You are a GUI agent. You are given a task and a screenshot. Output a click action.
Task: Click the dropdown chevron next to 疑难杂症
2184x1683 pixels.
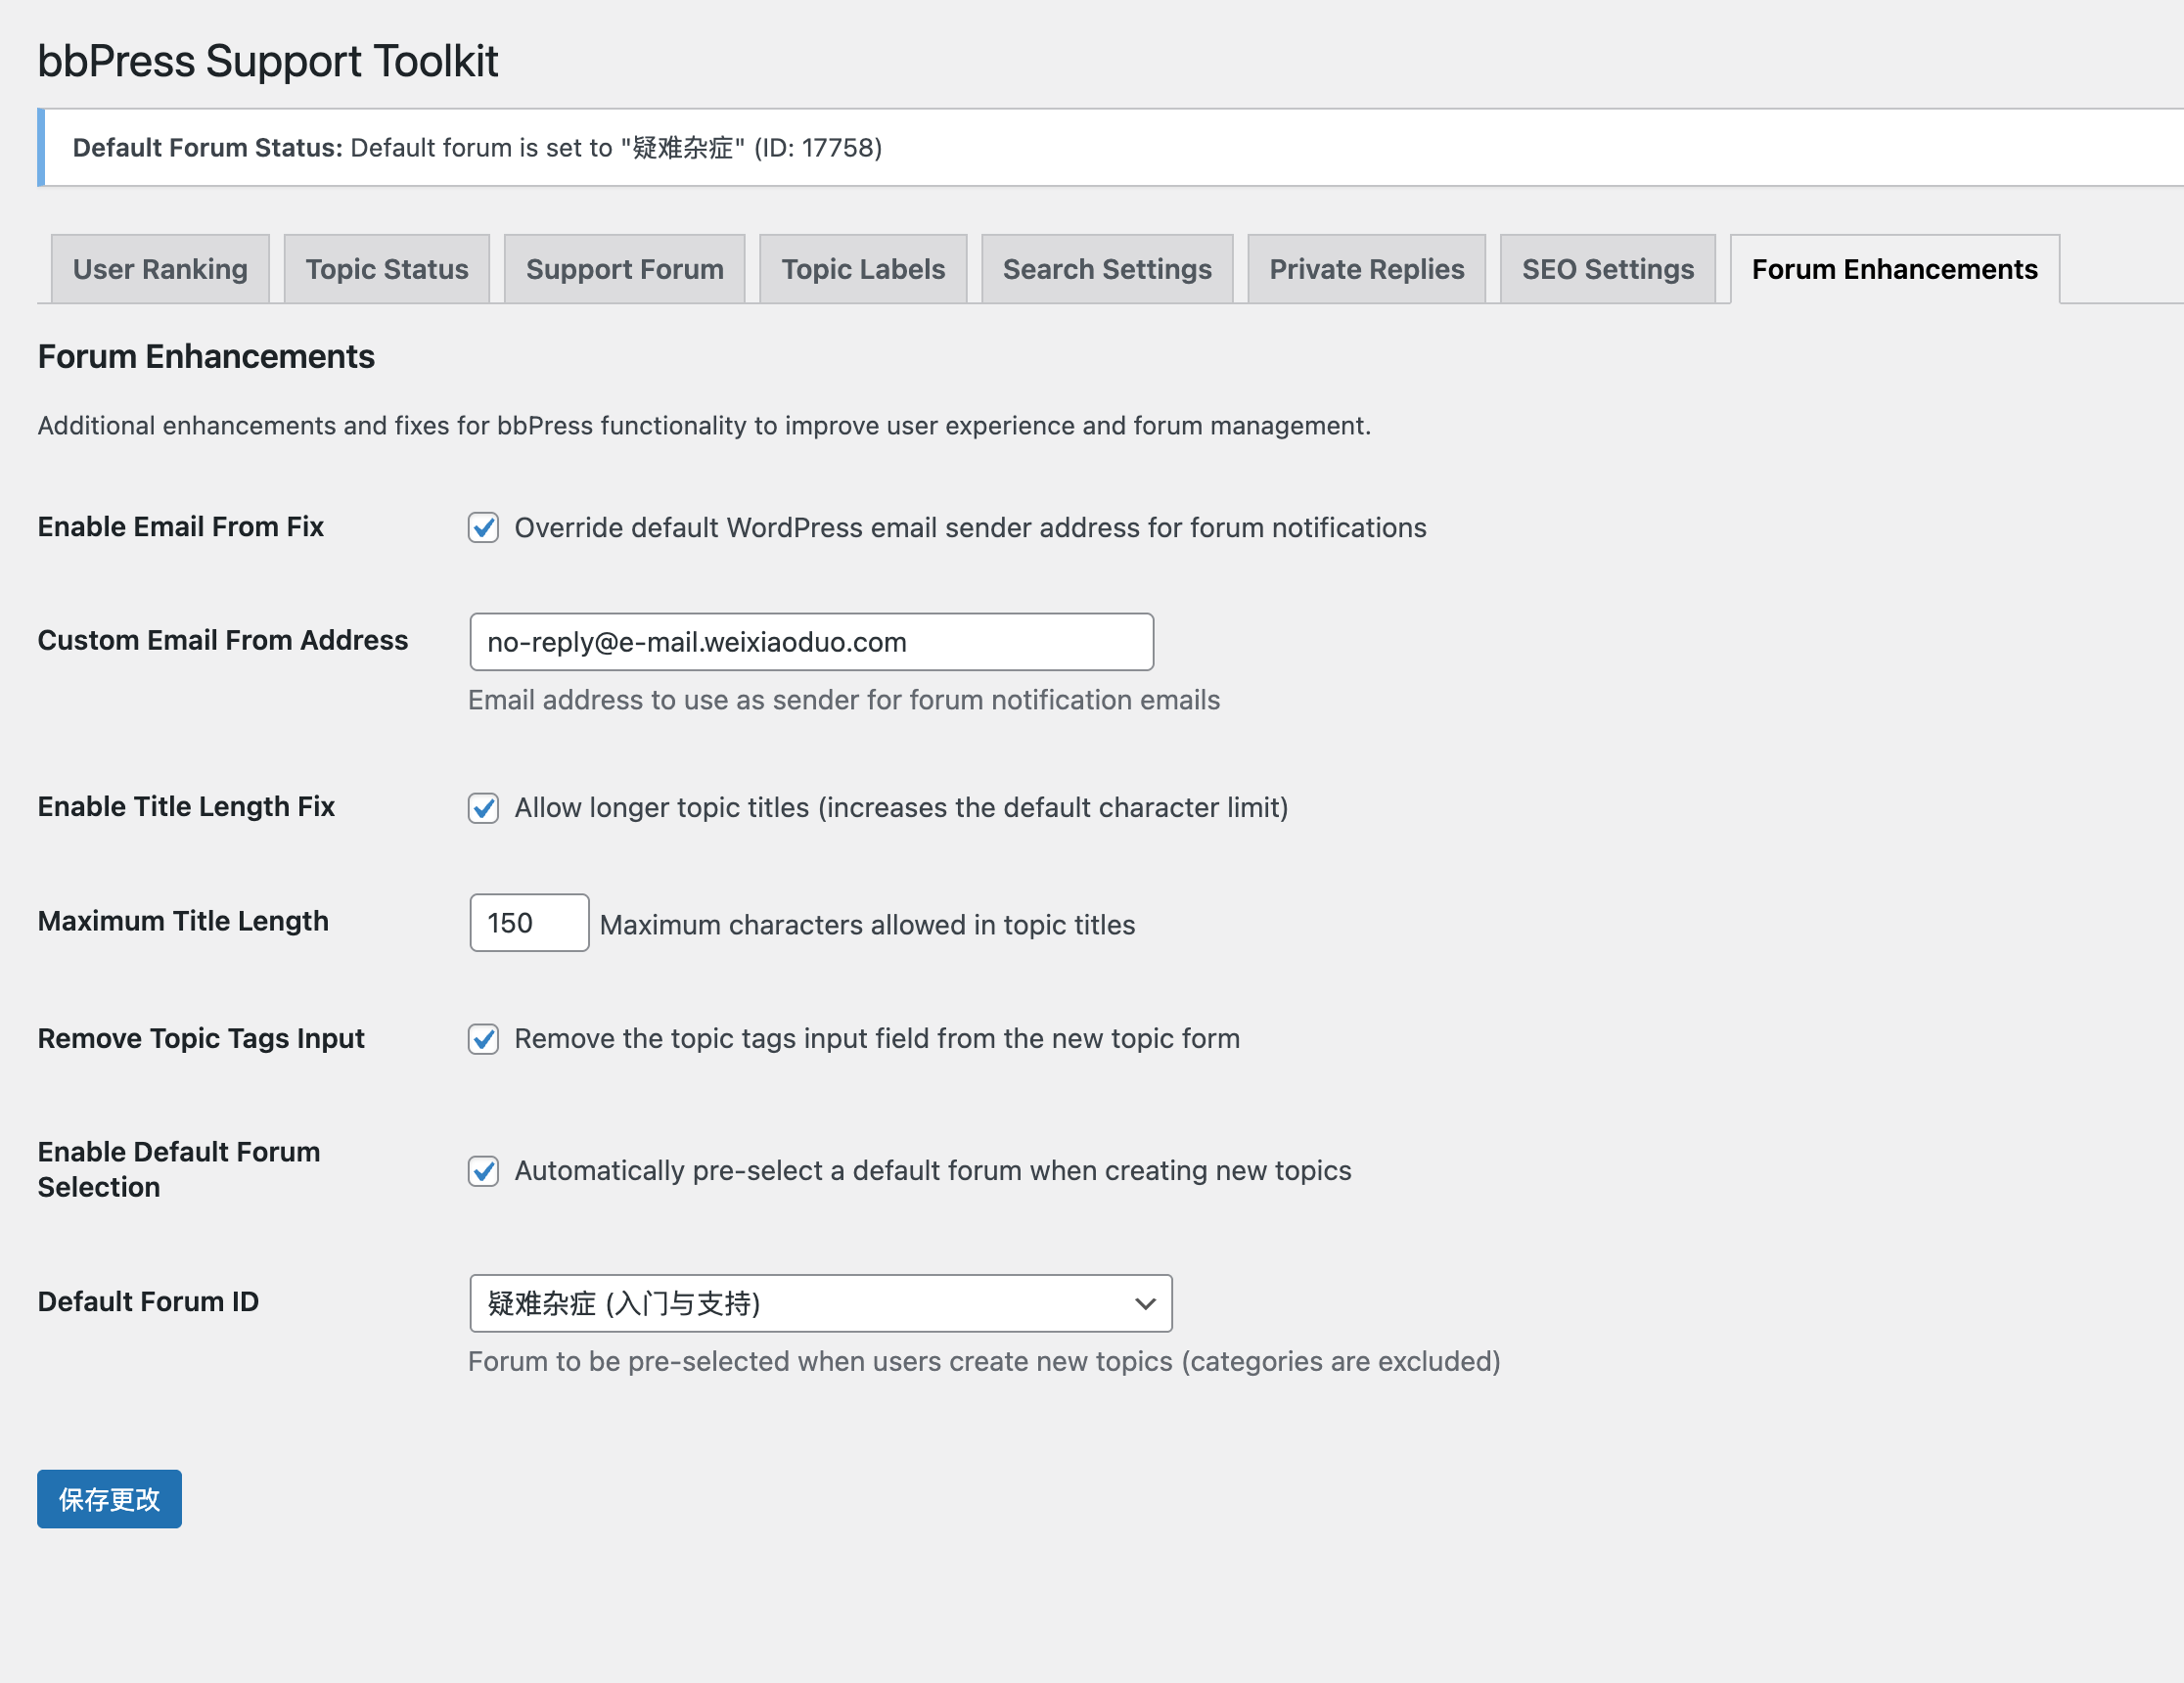click(x=1145, y=1303)
